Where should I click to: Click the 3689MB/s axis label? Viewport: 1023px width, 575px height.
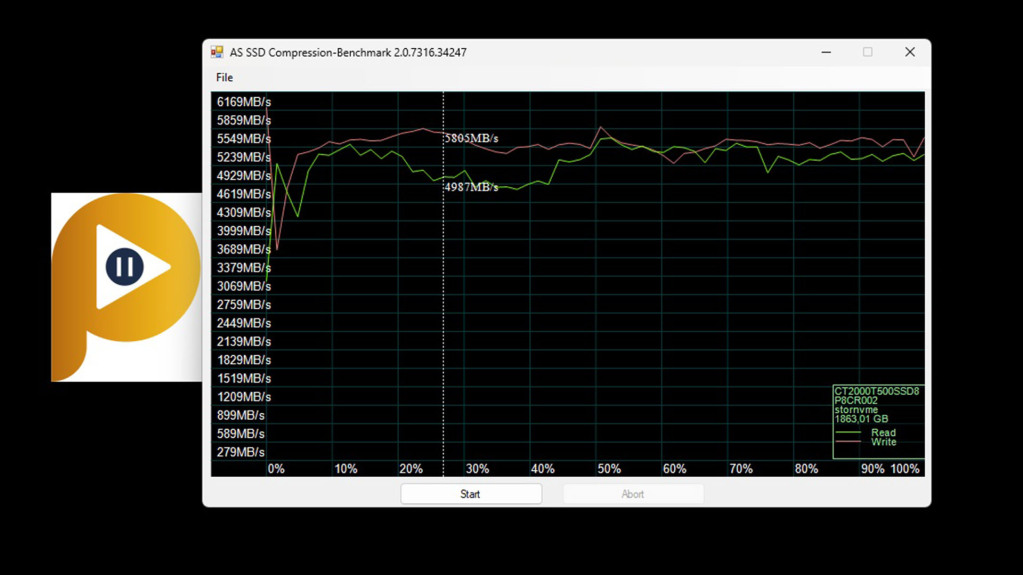coord(243,249)
